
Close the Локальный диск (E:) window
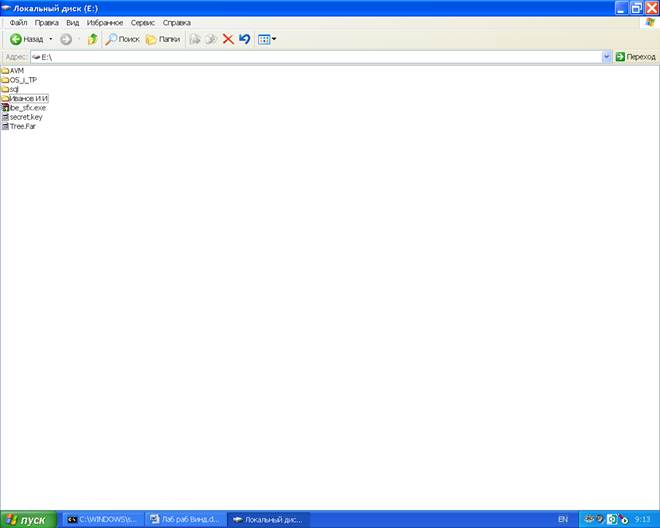point(652,8)
